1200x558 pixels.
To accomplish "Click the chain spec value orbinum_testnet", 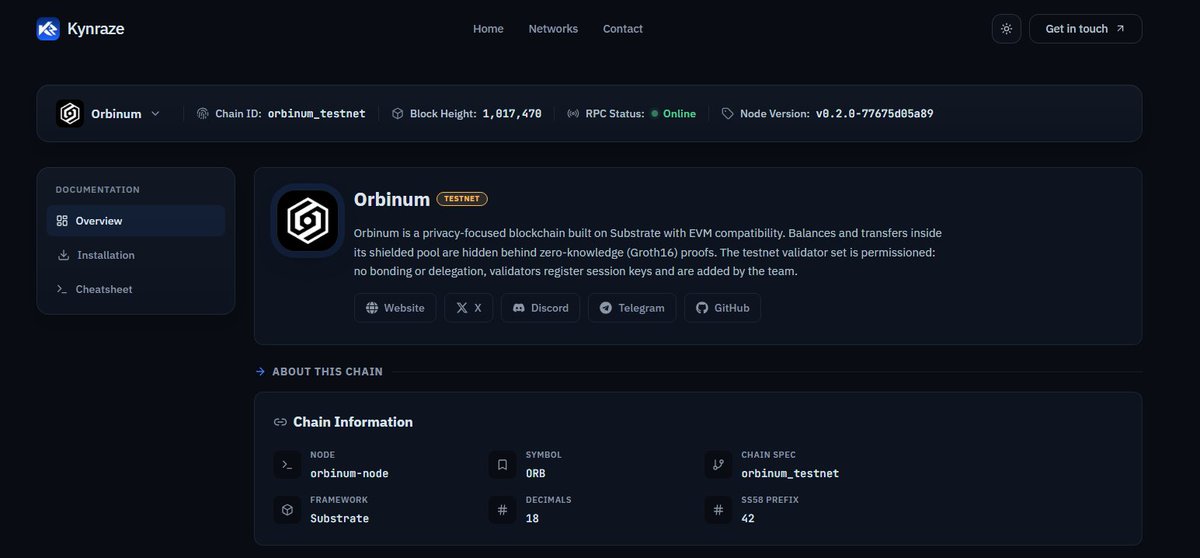I will coord(790,473).
